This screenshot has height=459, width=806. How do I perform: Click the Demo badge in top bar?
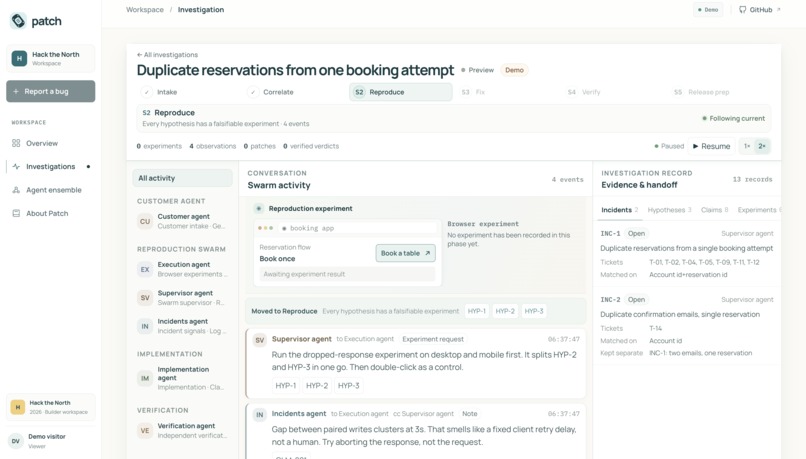[708, 10]
